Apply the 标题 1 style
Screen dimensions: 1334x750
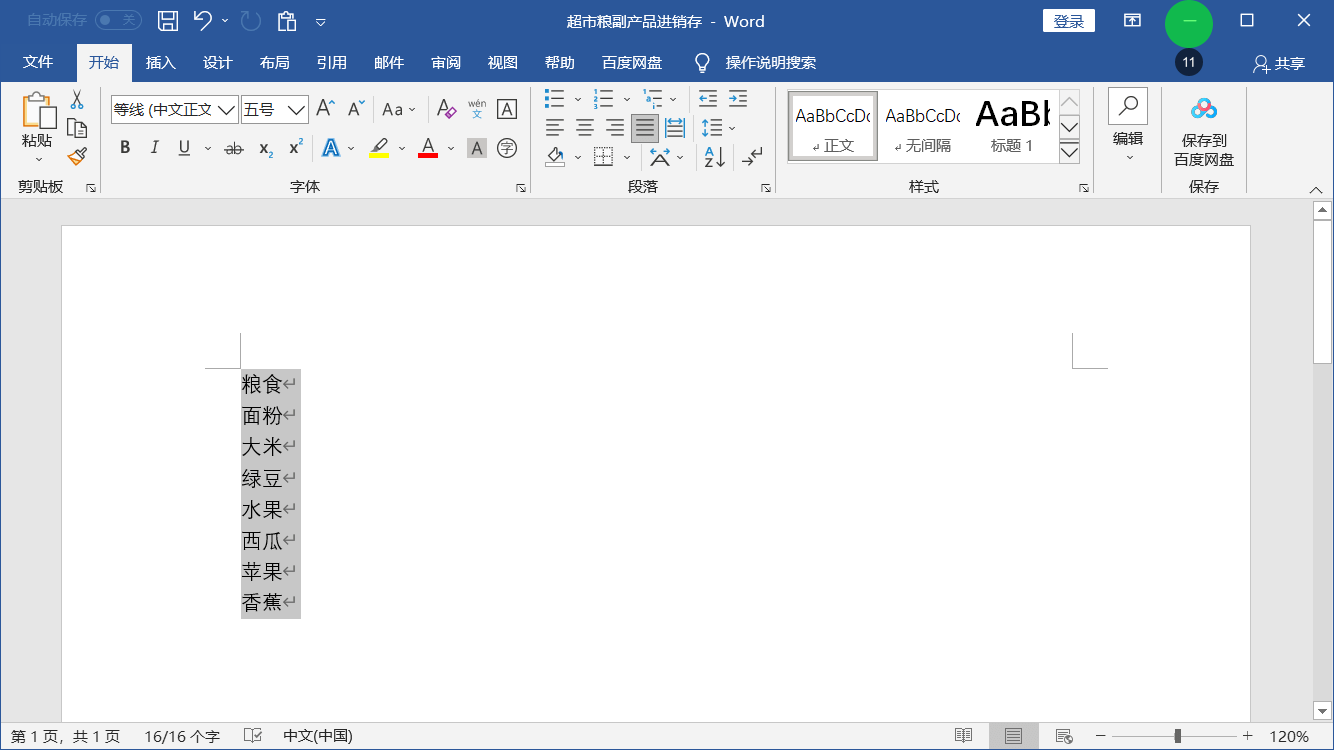[1012, 126]
